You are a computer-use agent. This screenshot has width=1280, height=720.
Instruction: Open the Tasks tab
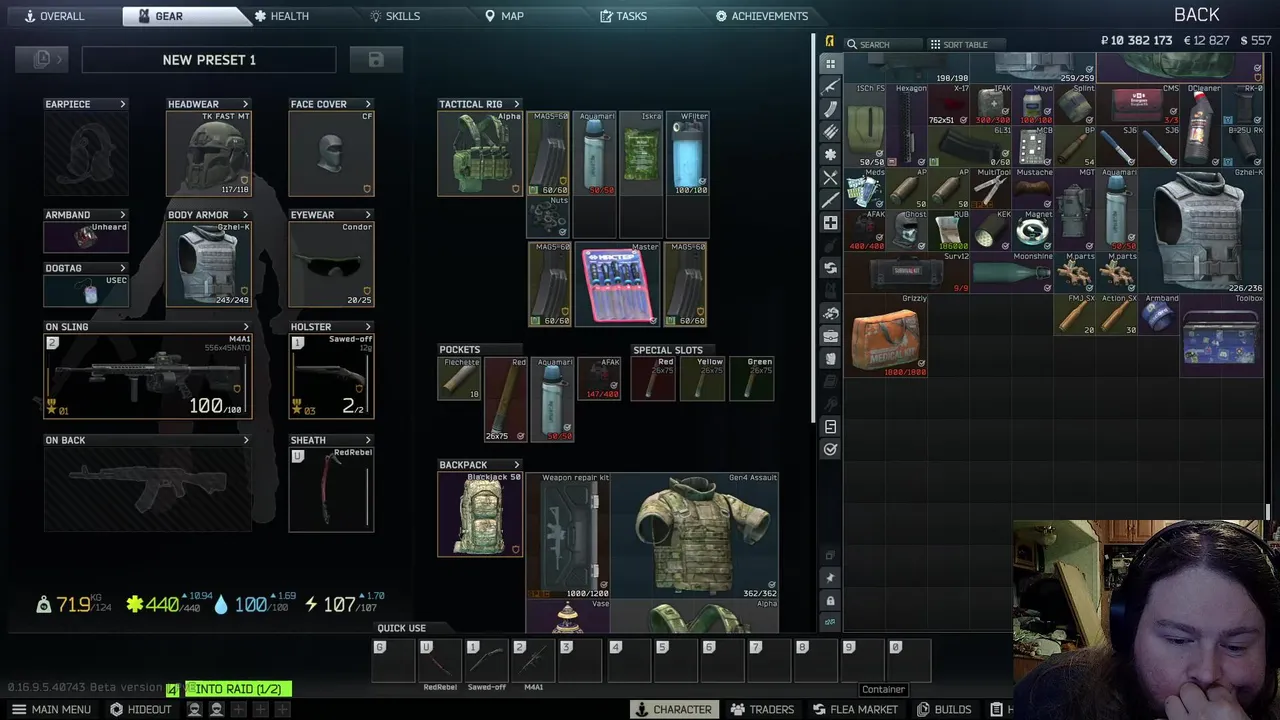[623, 16]
